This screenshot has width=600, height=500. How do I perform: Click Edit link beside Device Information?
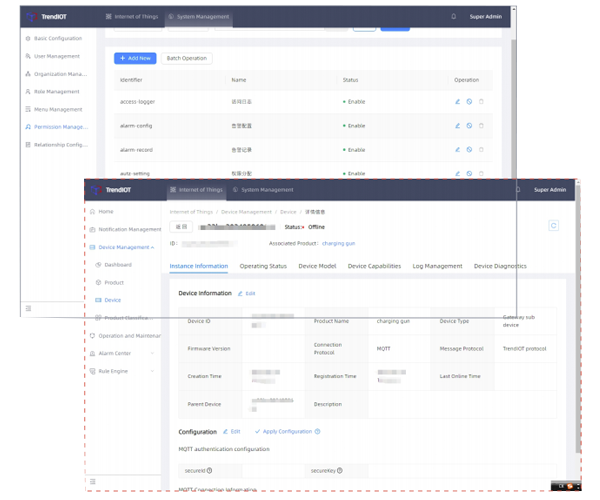click(x=247, y=294)
